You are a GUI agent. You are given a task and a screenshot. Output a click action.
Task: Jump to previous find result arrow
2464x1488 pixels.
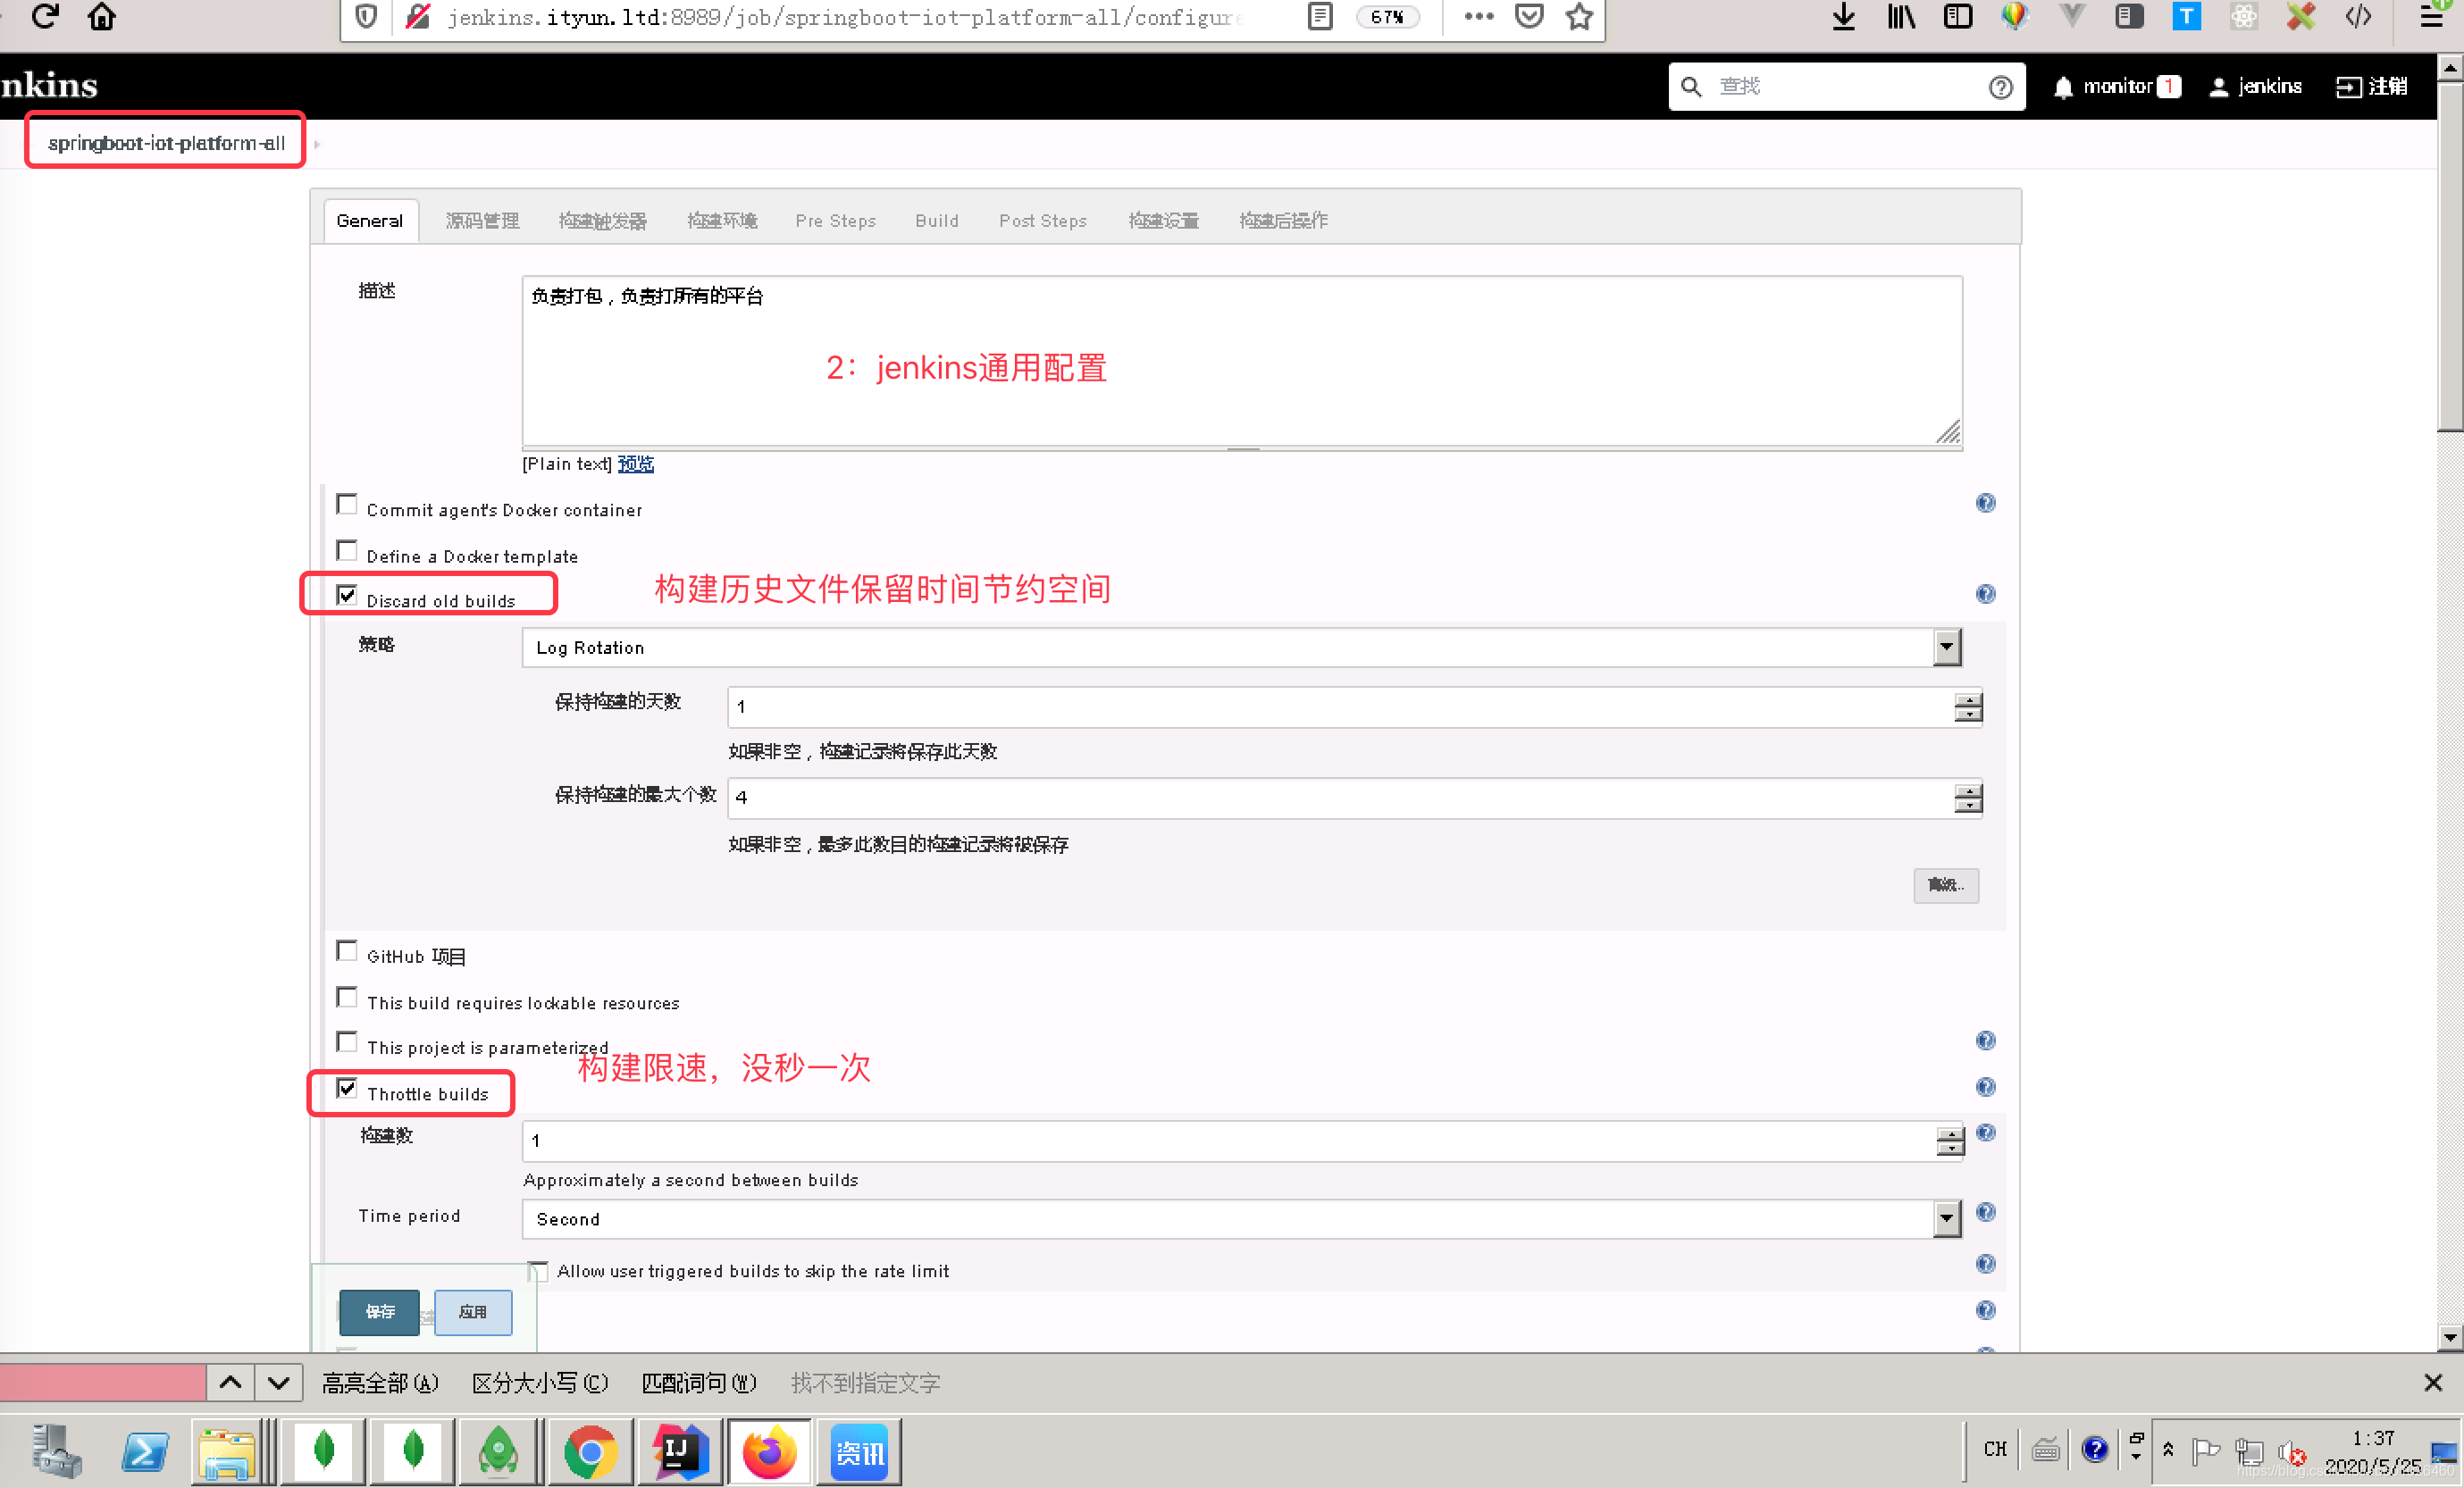230,1383
